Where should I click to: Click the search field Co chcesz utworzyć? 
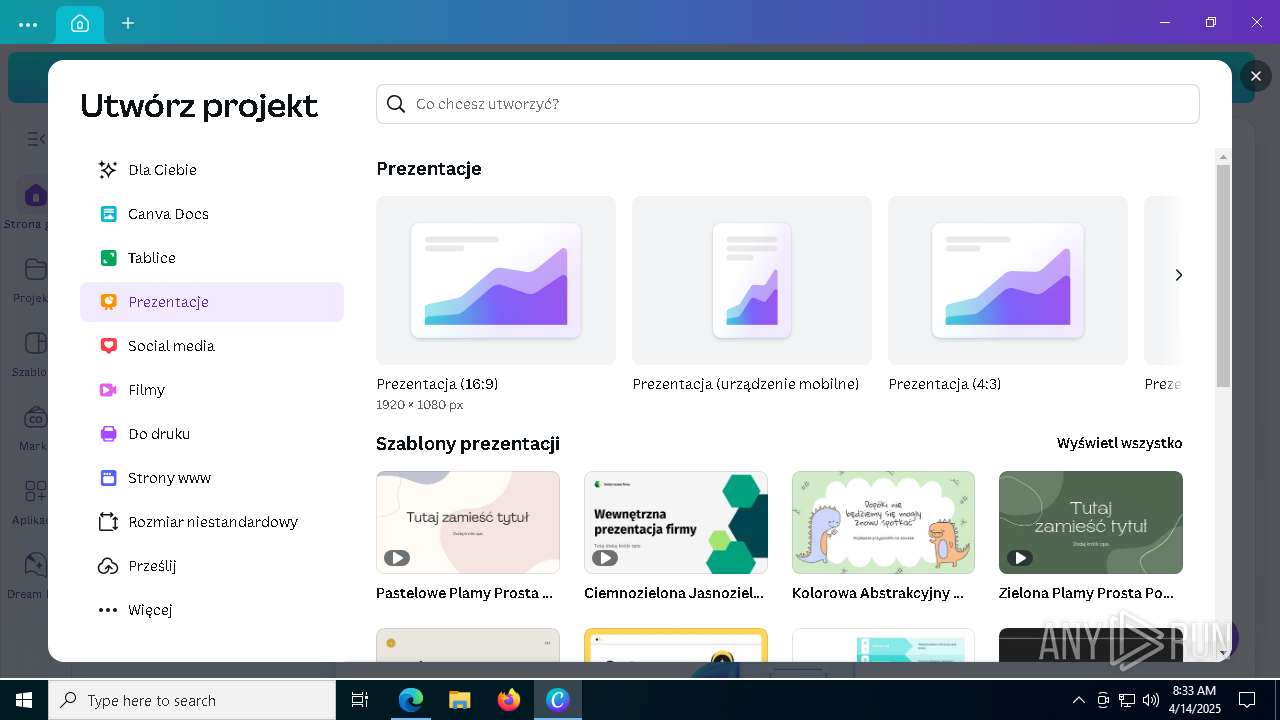pyautogui.click(x=788, y=104)
